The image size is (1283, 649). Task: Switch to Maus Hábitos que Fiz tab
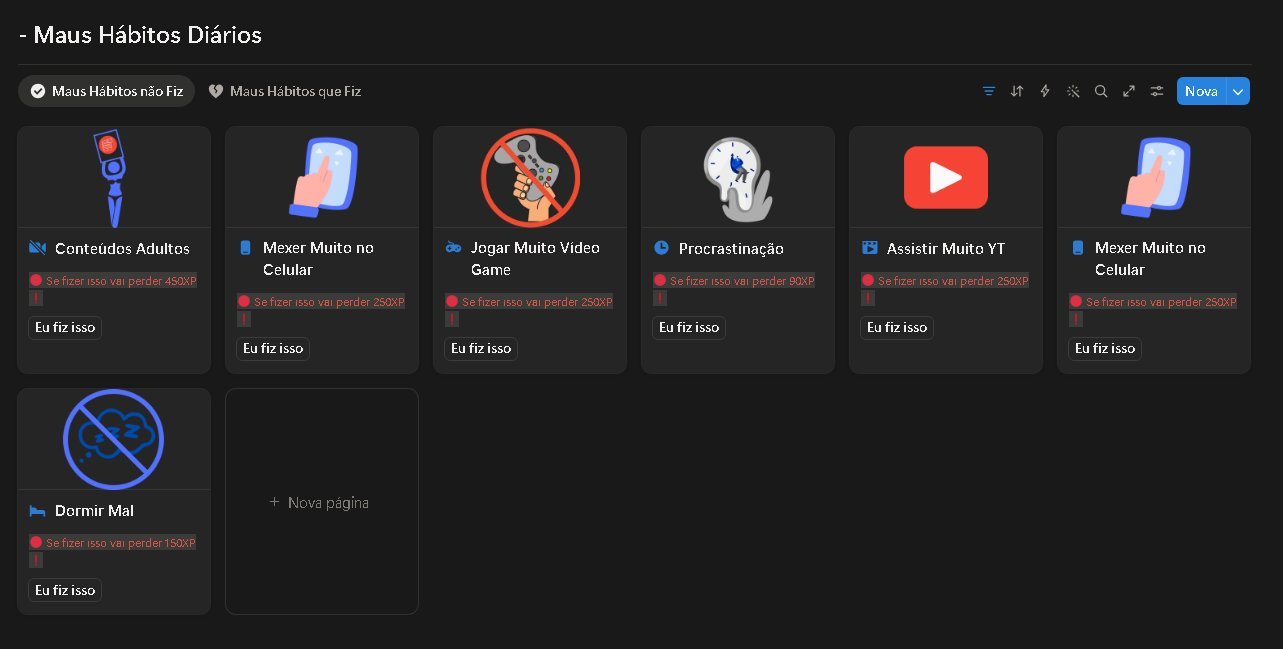(x=285, y=91)
